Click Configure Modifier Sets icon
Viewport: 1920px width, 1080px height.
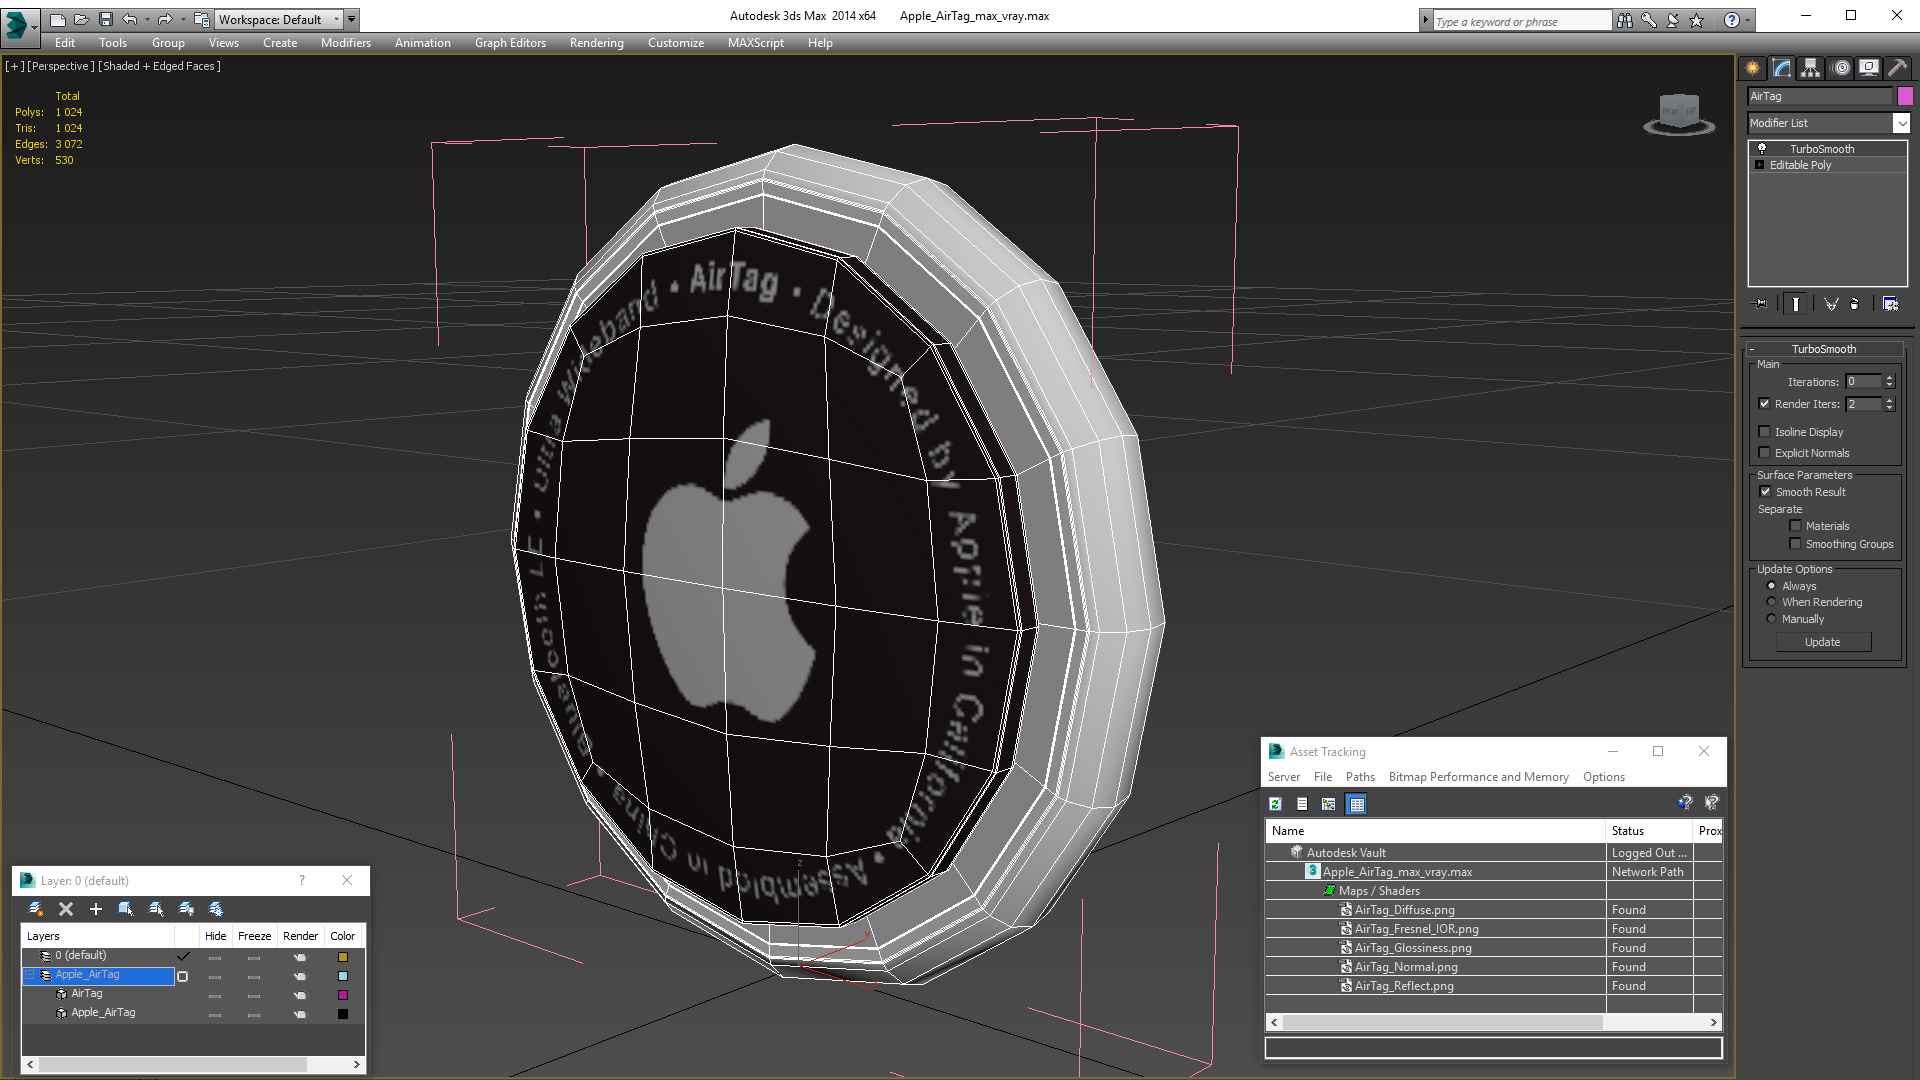(x=1890, y=304)
